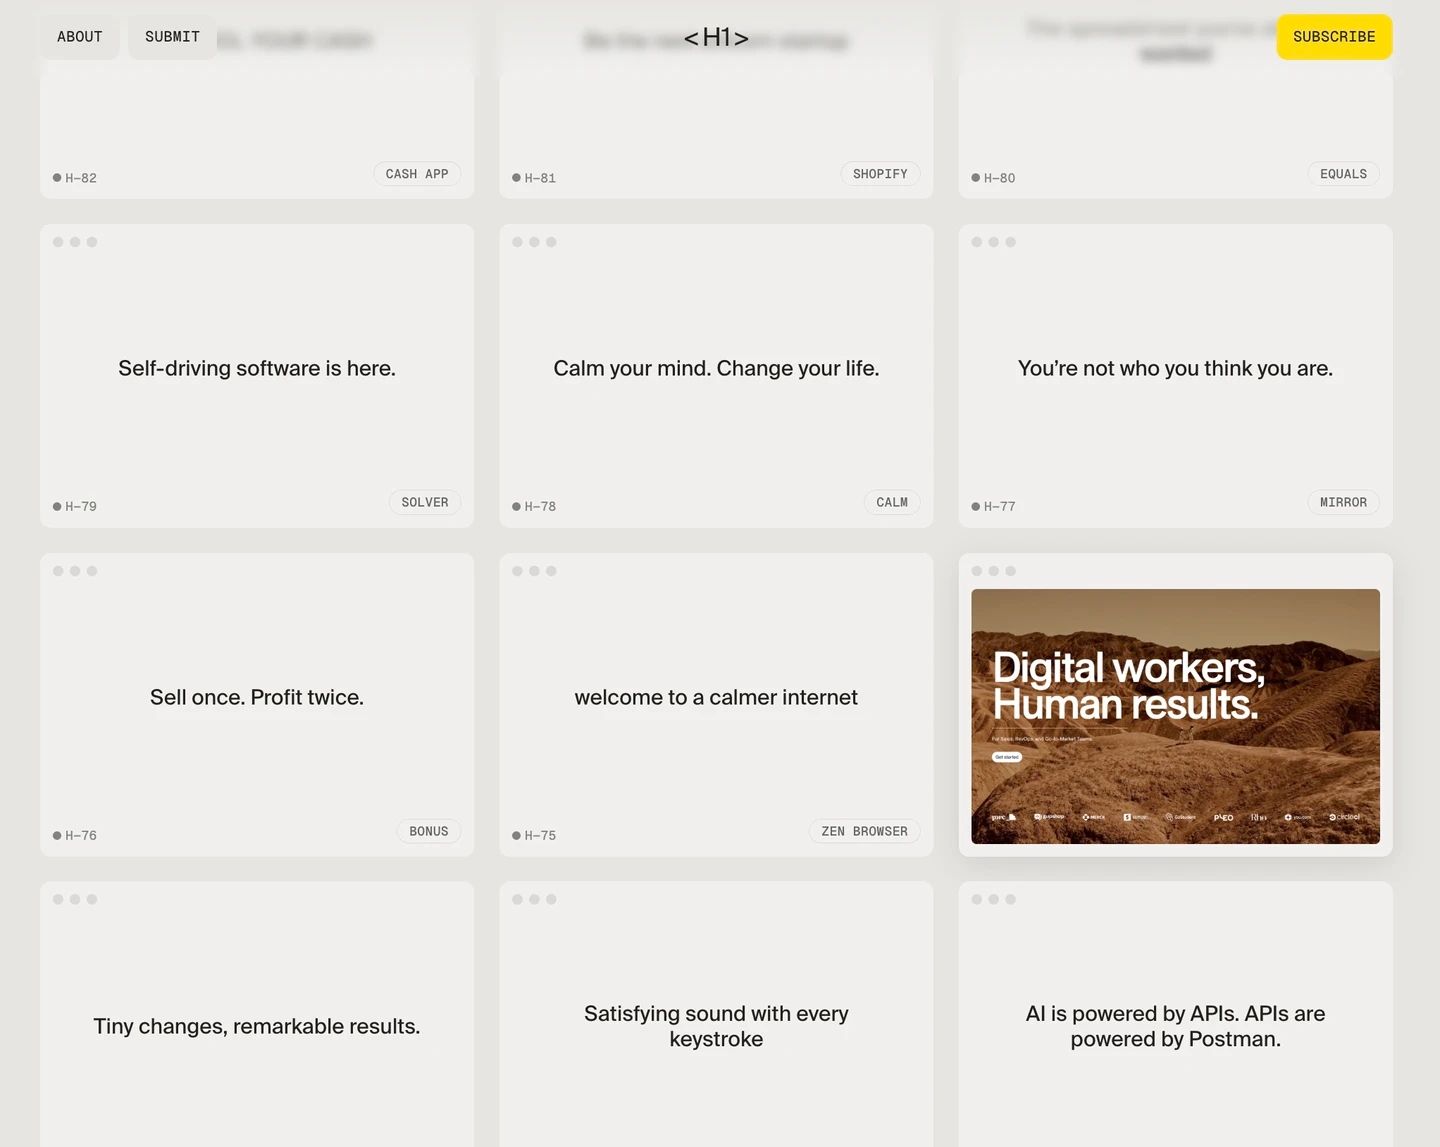Image resolution: width=1440 pixels, height=1147 pixels.
Task: Click the Calm tag pill
Action: 892,503
